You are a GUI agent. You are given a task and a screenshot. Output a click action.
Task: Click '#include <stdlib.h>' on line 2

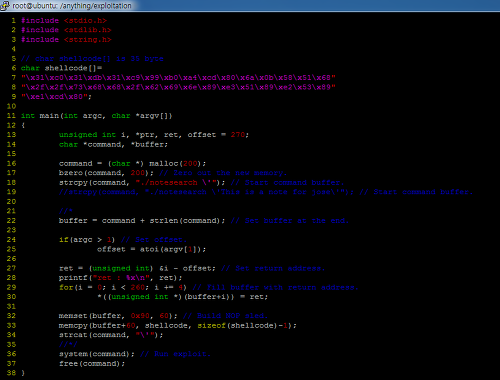66,30
